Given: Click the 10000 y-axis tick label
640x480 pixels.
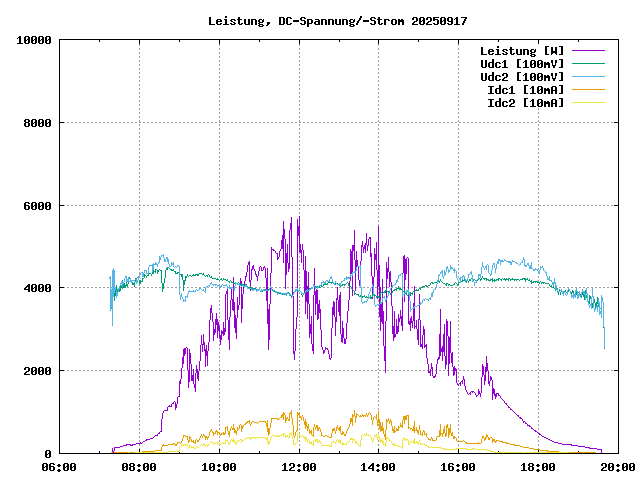Looking at the screenshot, I should point(34,40).
